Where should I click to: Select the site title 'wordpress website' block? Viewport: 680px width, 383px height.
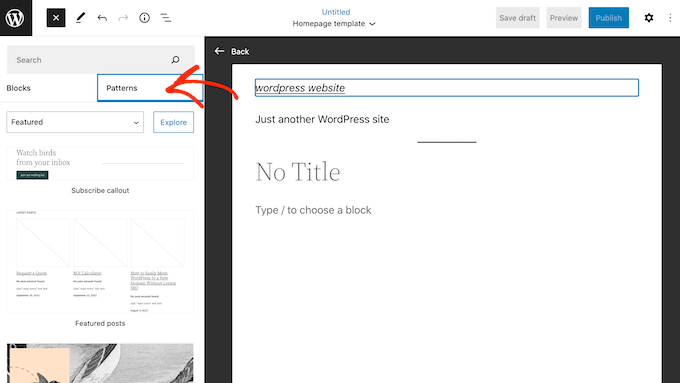point(447,88)
